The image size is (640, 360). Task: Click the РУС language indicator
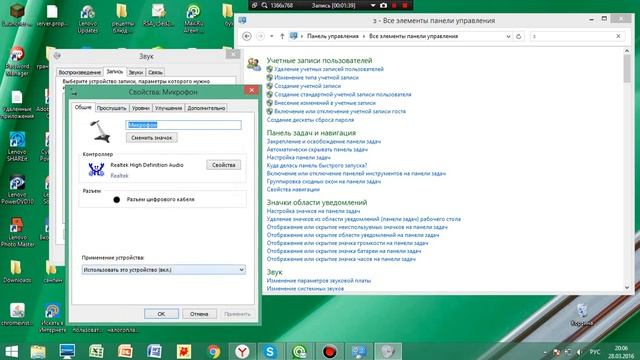click(595, 352)
